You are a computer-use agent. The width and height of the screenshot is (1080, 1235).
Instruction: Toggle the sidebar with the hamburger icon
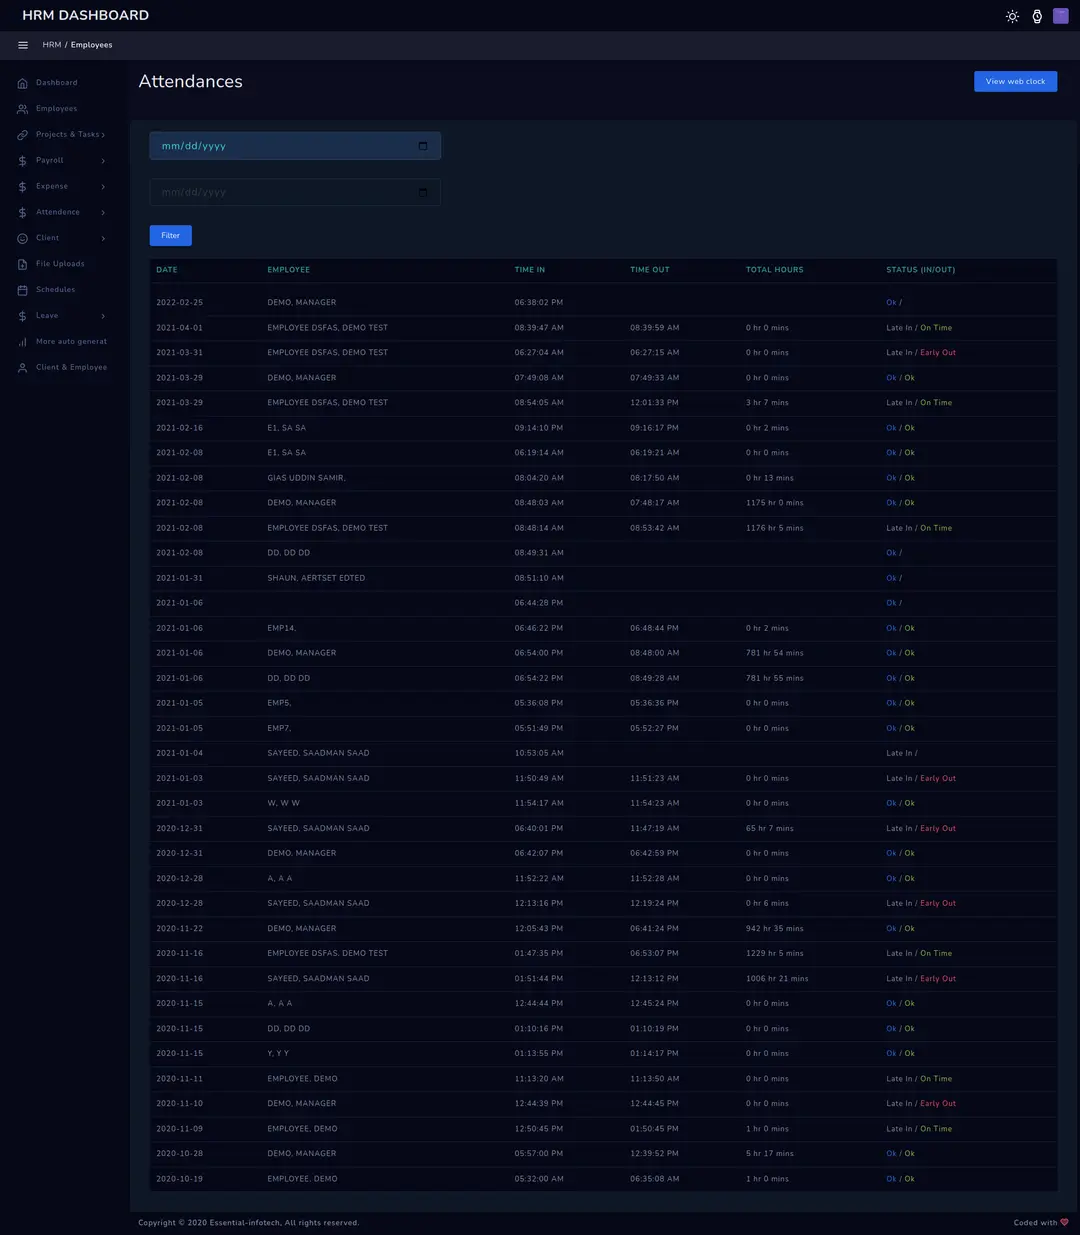[x=23, y=45]
